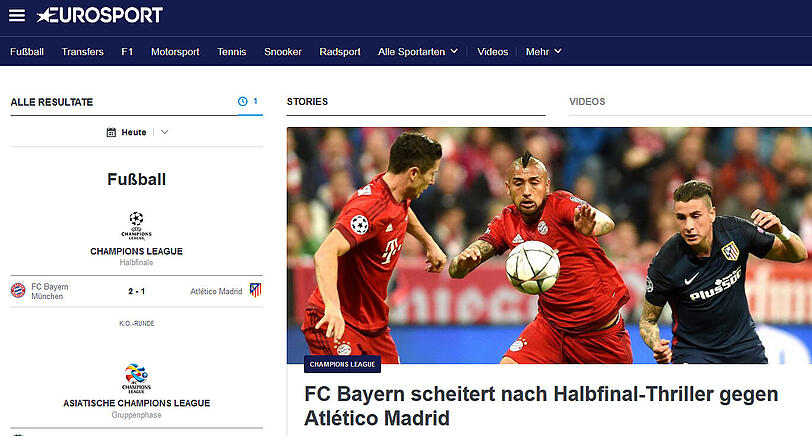Open the F1 nav item
812x436 pixels.
(x=127, y=52)
